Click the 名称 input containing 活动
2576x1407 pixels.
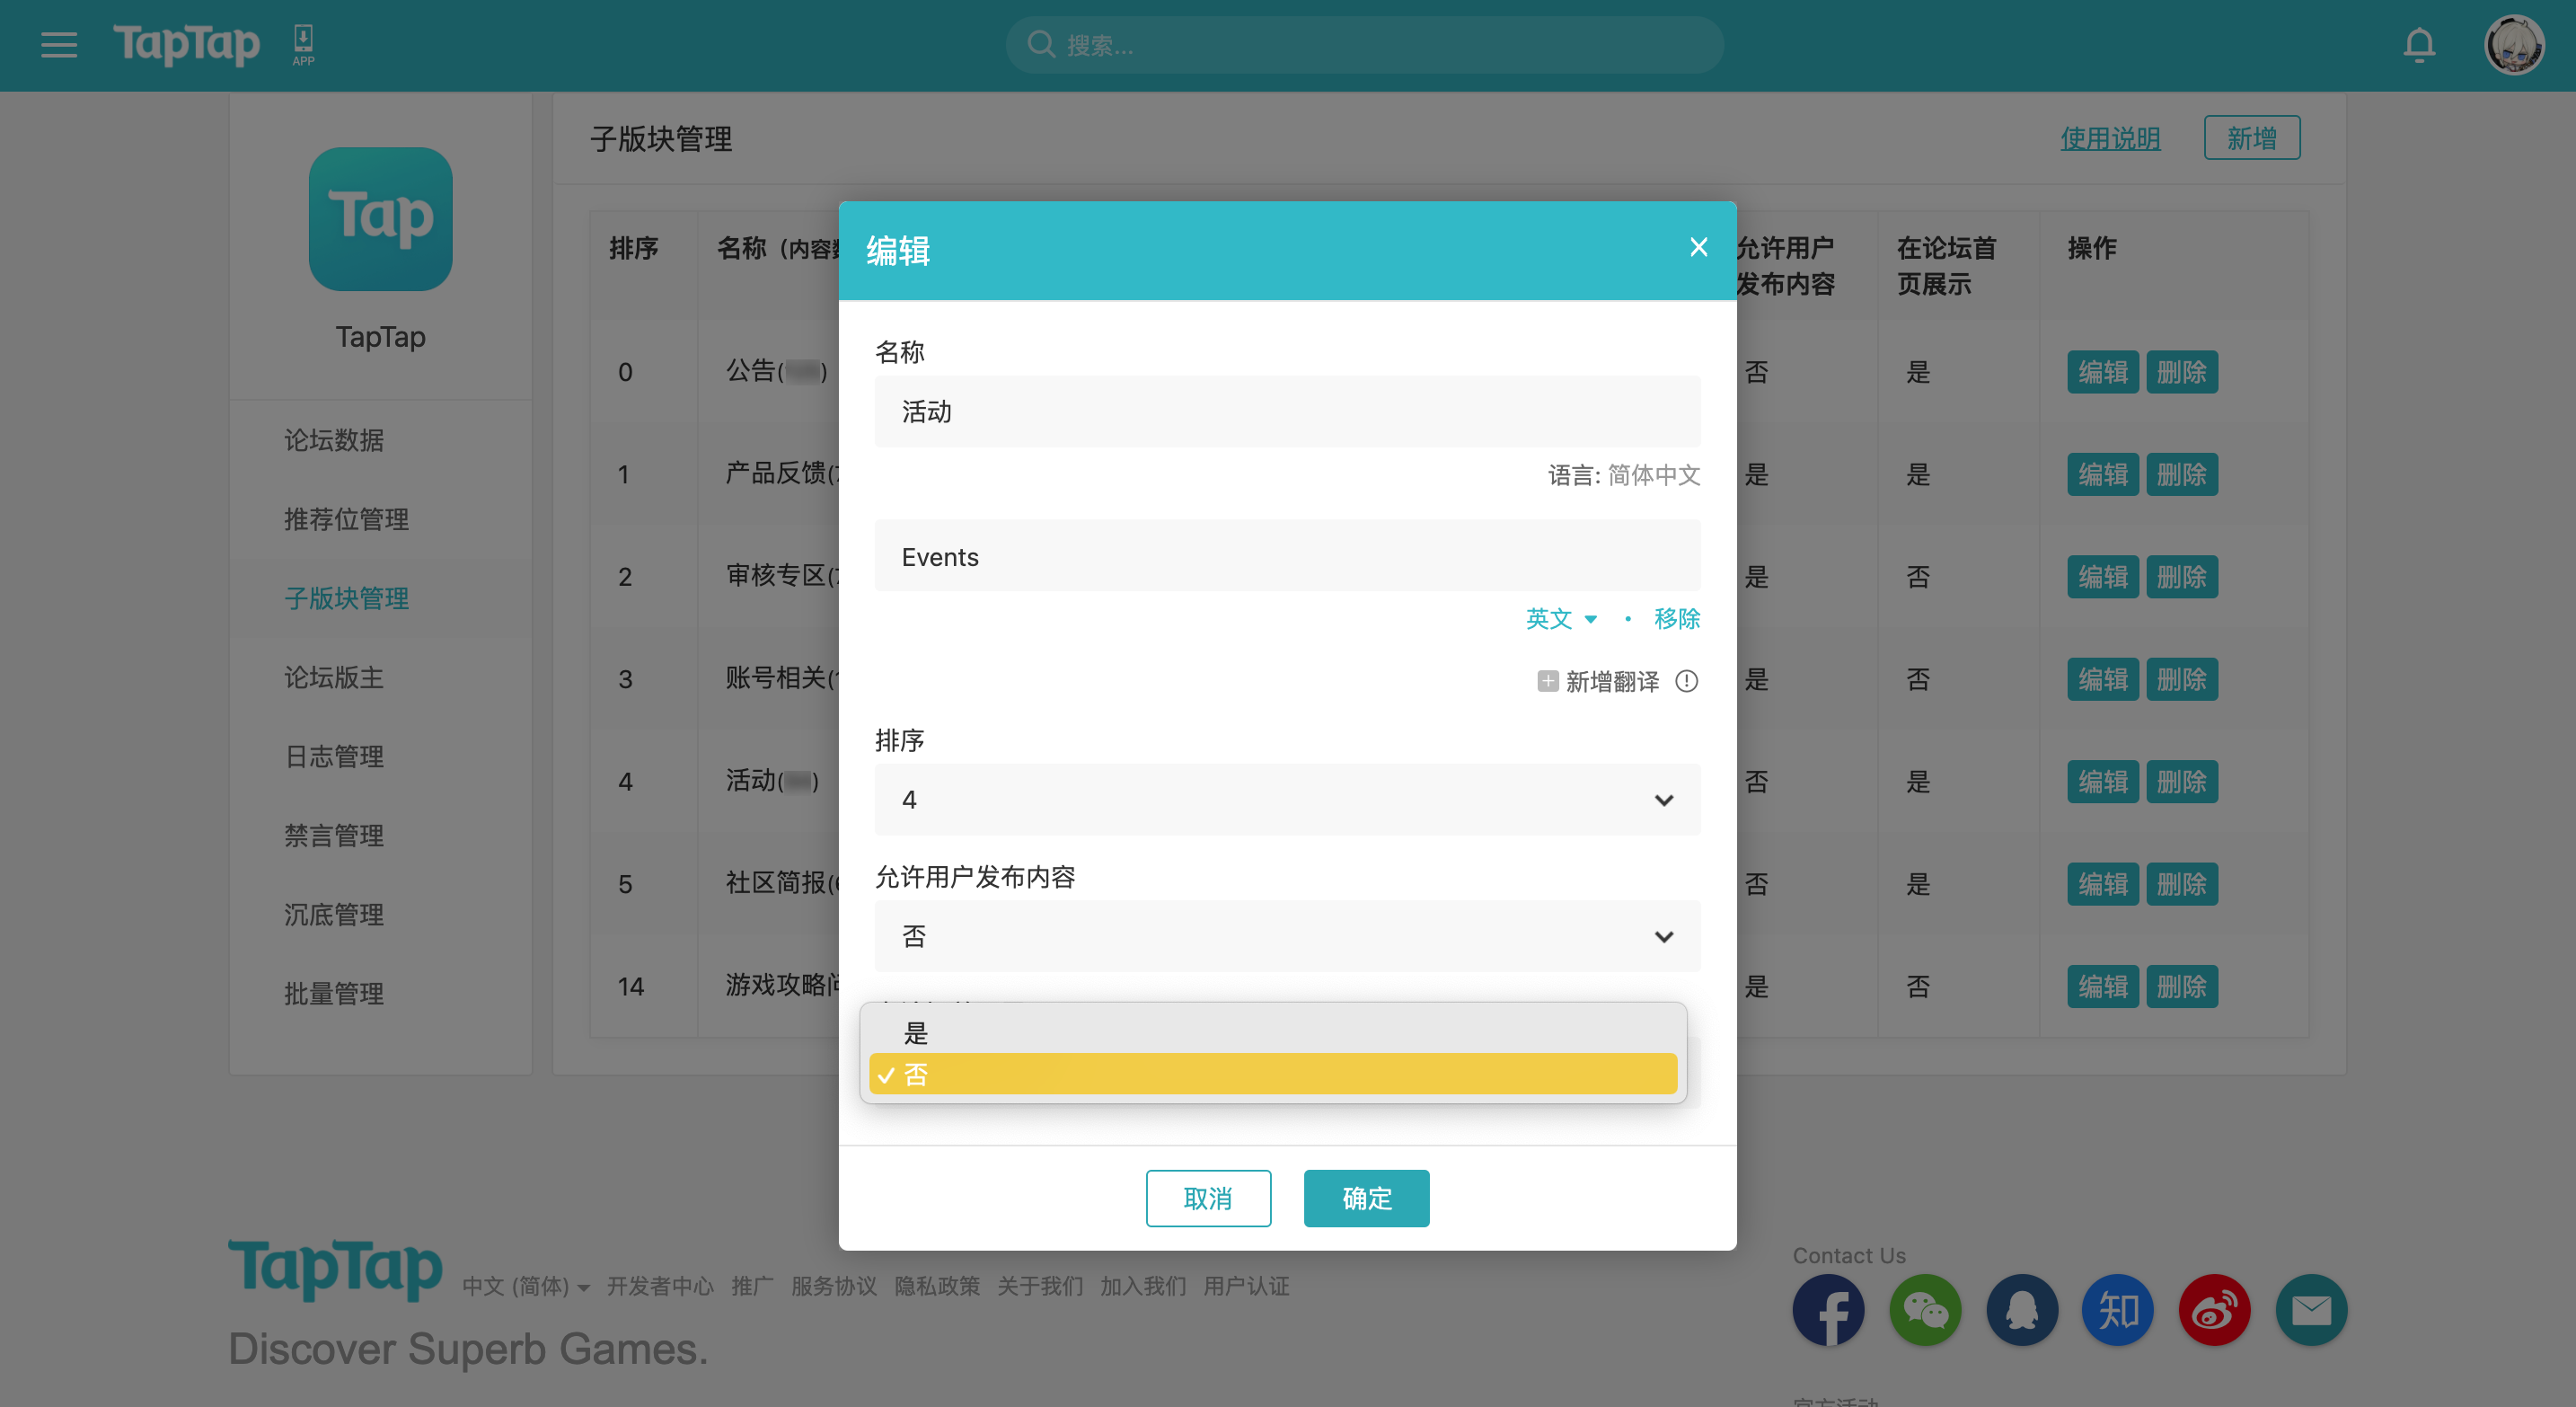[1286, 411]
